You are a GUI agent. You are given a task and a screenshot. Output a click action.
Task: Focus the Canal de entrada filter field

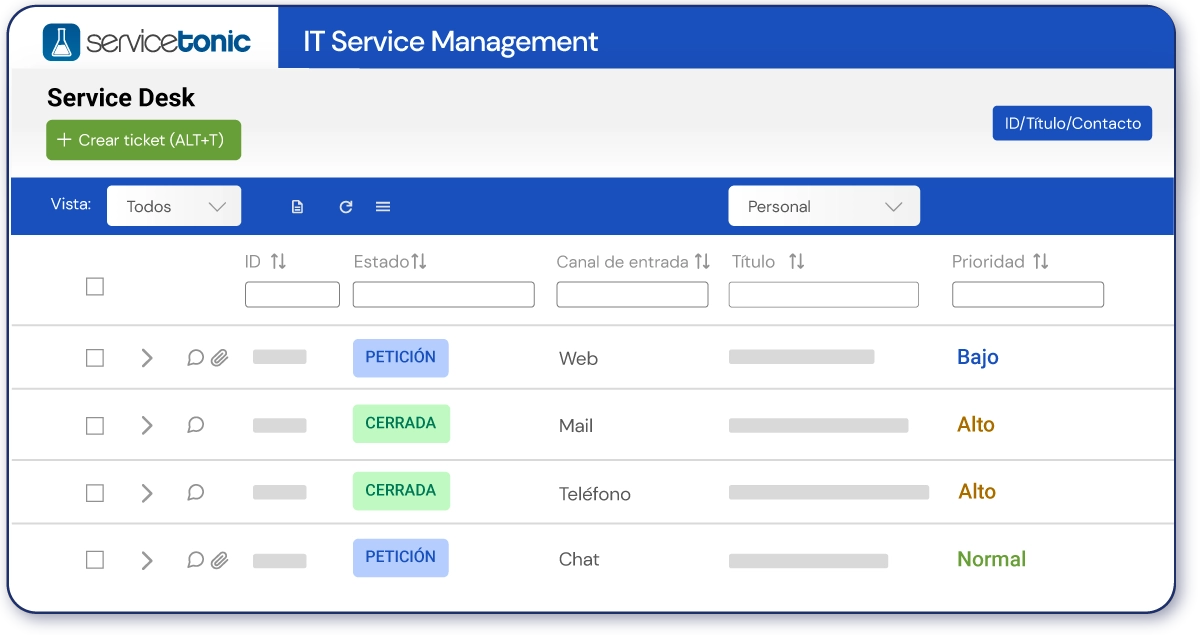632,294
